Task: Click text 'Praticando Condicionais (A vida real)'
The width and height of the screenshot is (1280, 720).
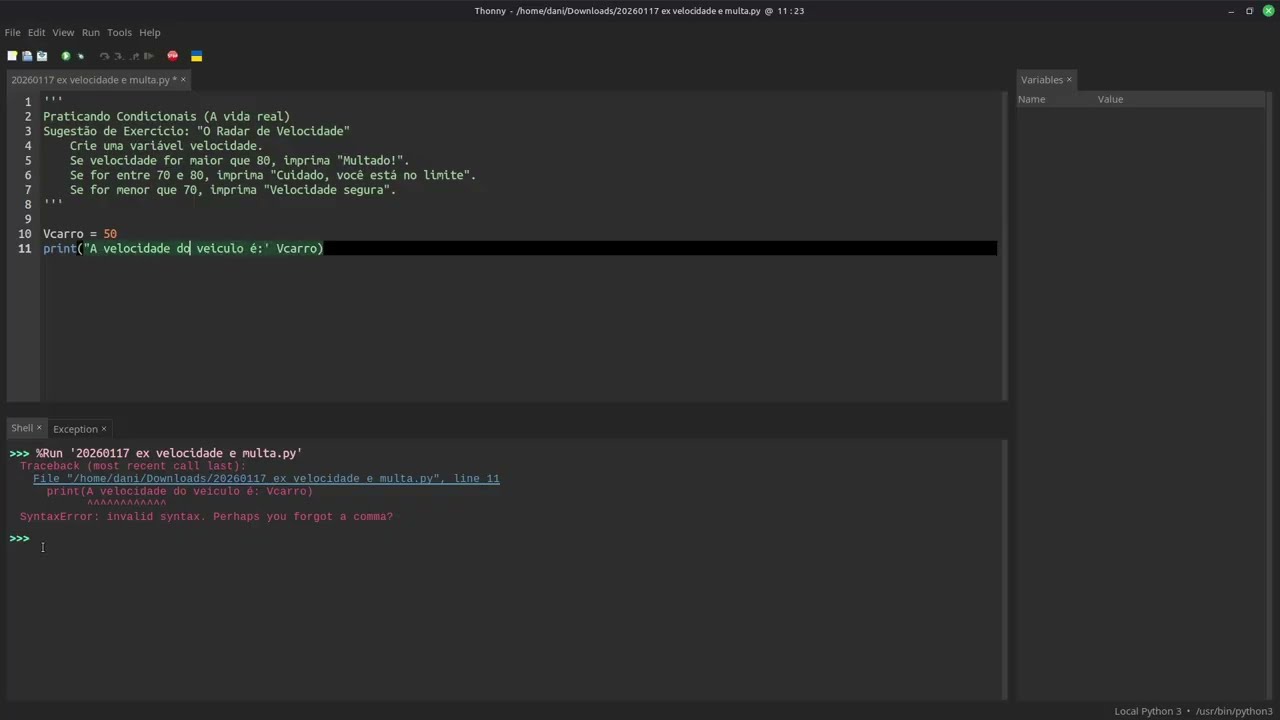Action: click(166, 117)
